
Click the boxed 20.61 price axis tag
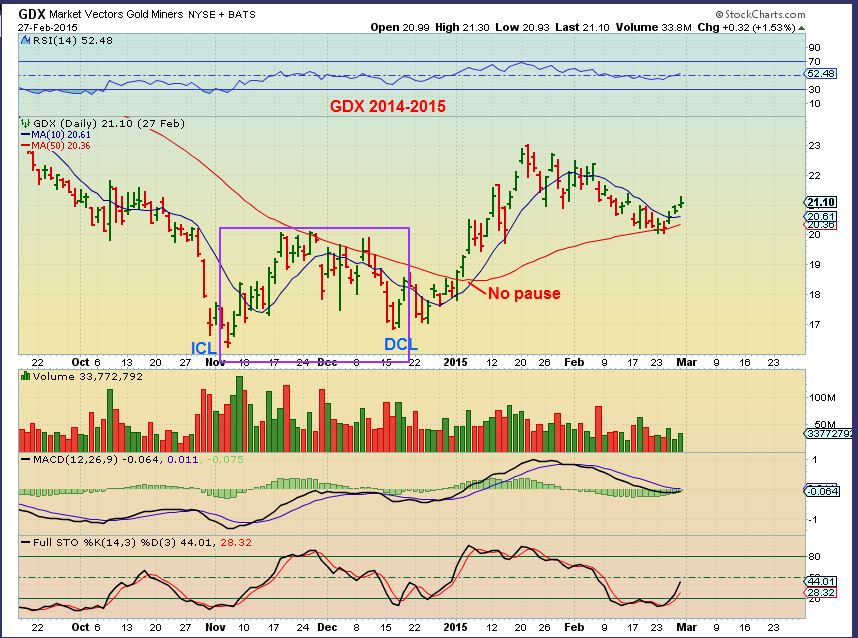(821, 217)
